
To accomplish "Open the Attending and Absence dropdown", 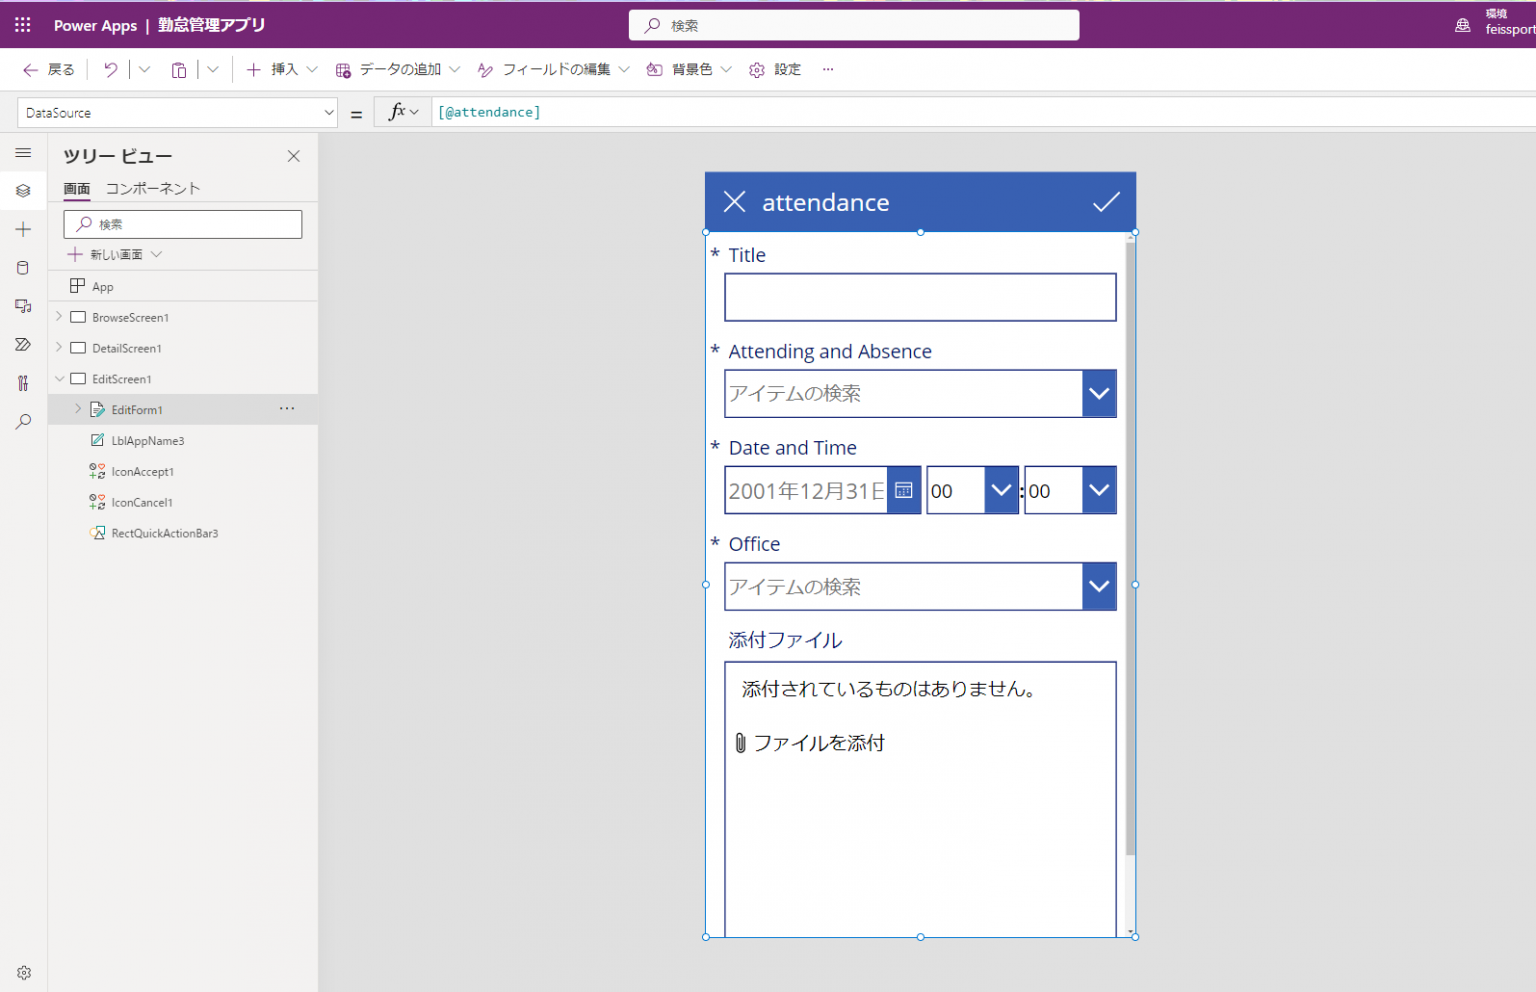I will click(1099, 394).
